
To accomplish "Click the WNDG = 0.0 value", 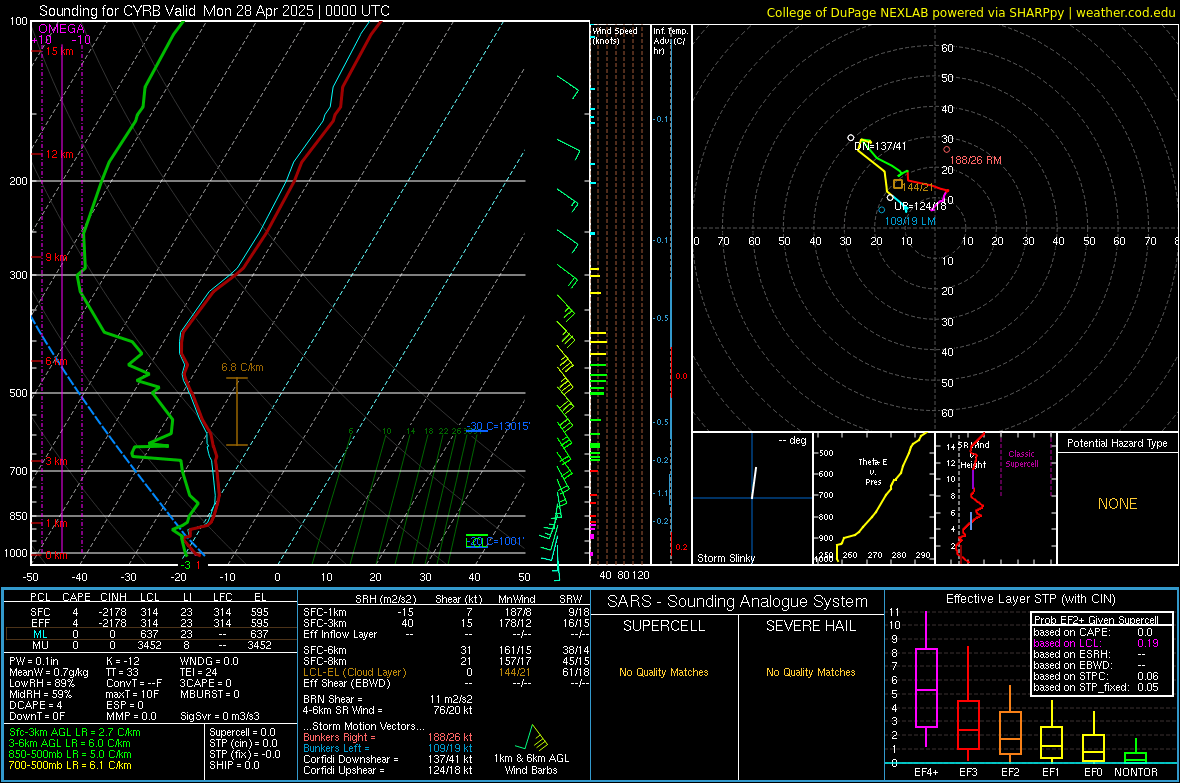I will [x=209, y=661].
